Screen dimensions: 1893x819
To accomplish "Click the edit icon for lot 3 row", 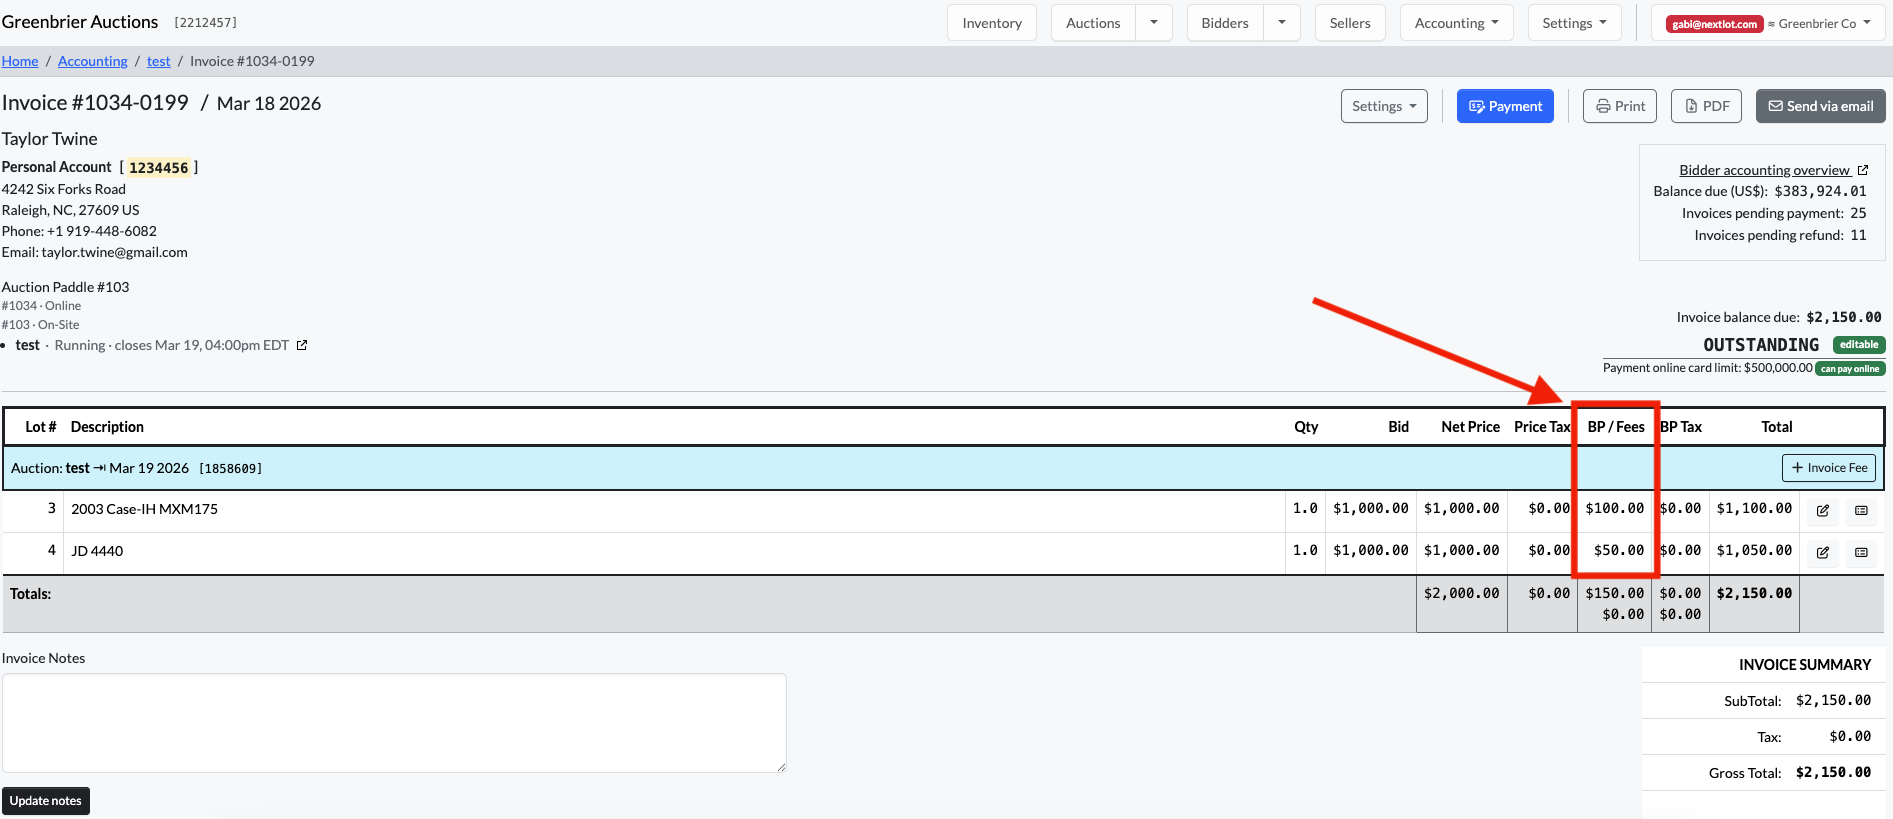I will point(1823,510).
